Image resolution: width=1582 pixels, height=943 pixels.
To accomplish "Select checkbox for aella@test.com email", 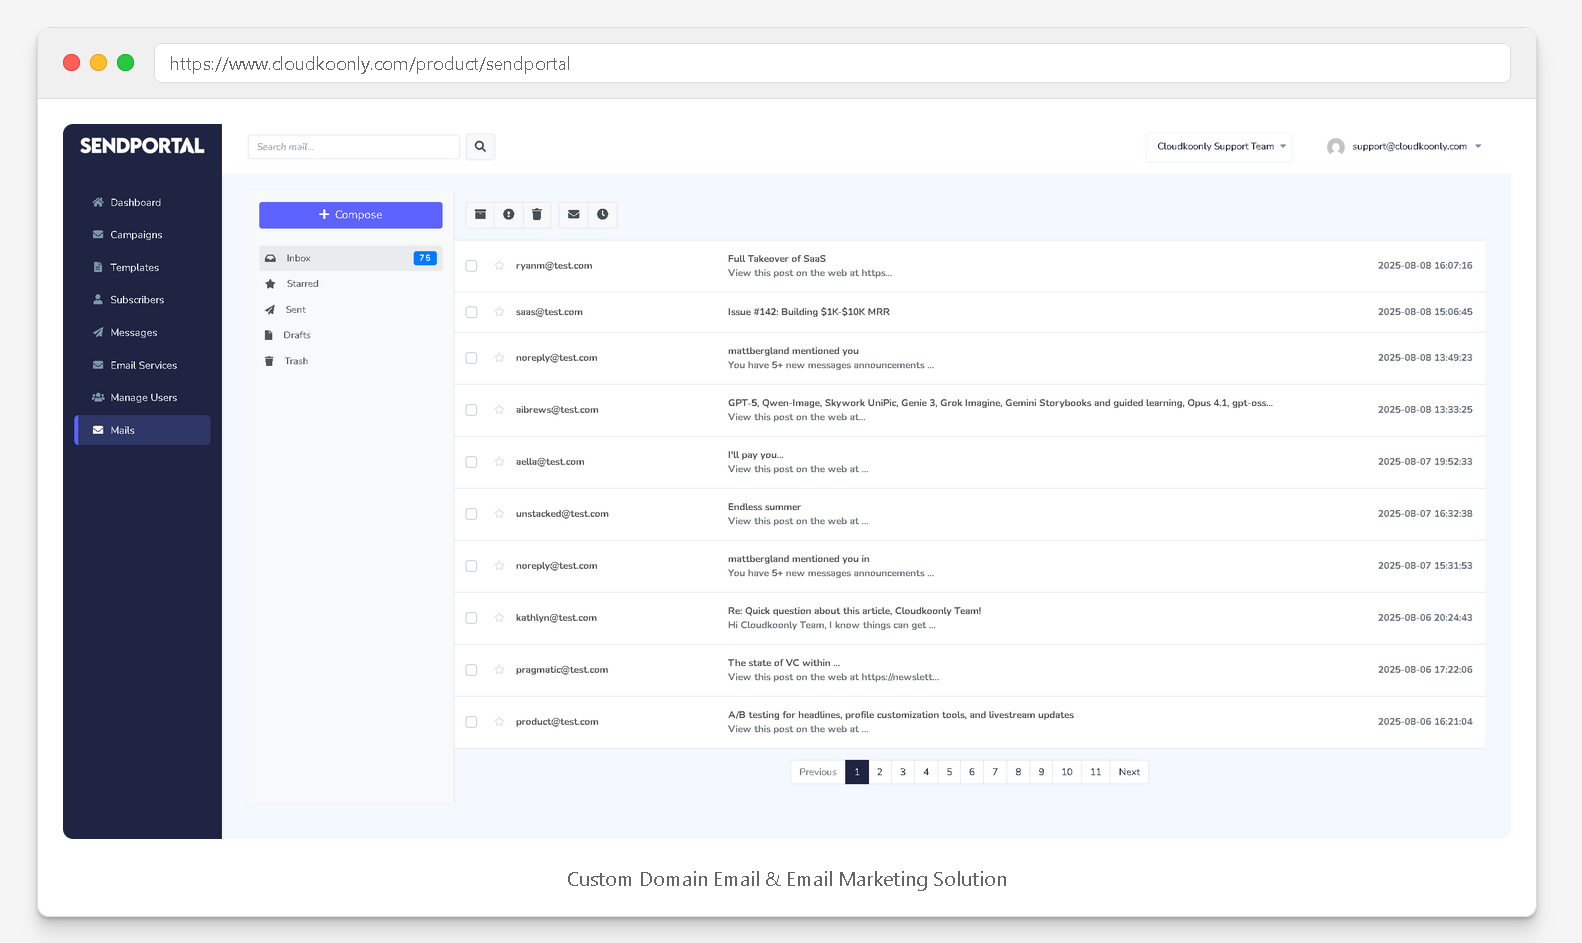I will coord(471,462).
